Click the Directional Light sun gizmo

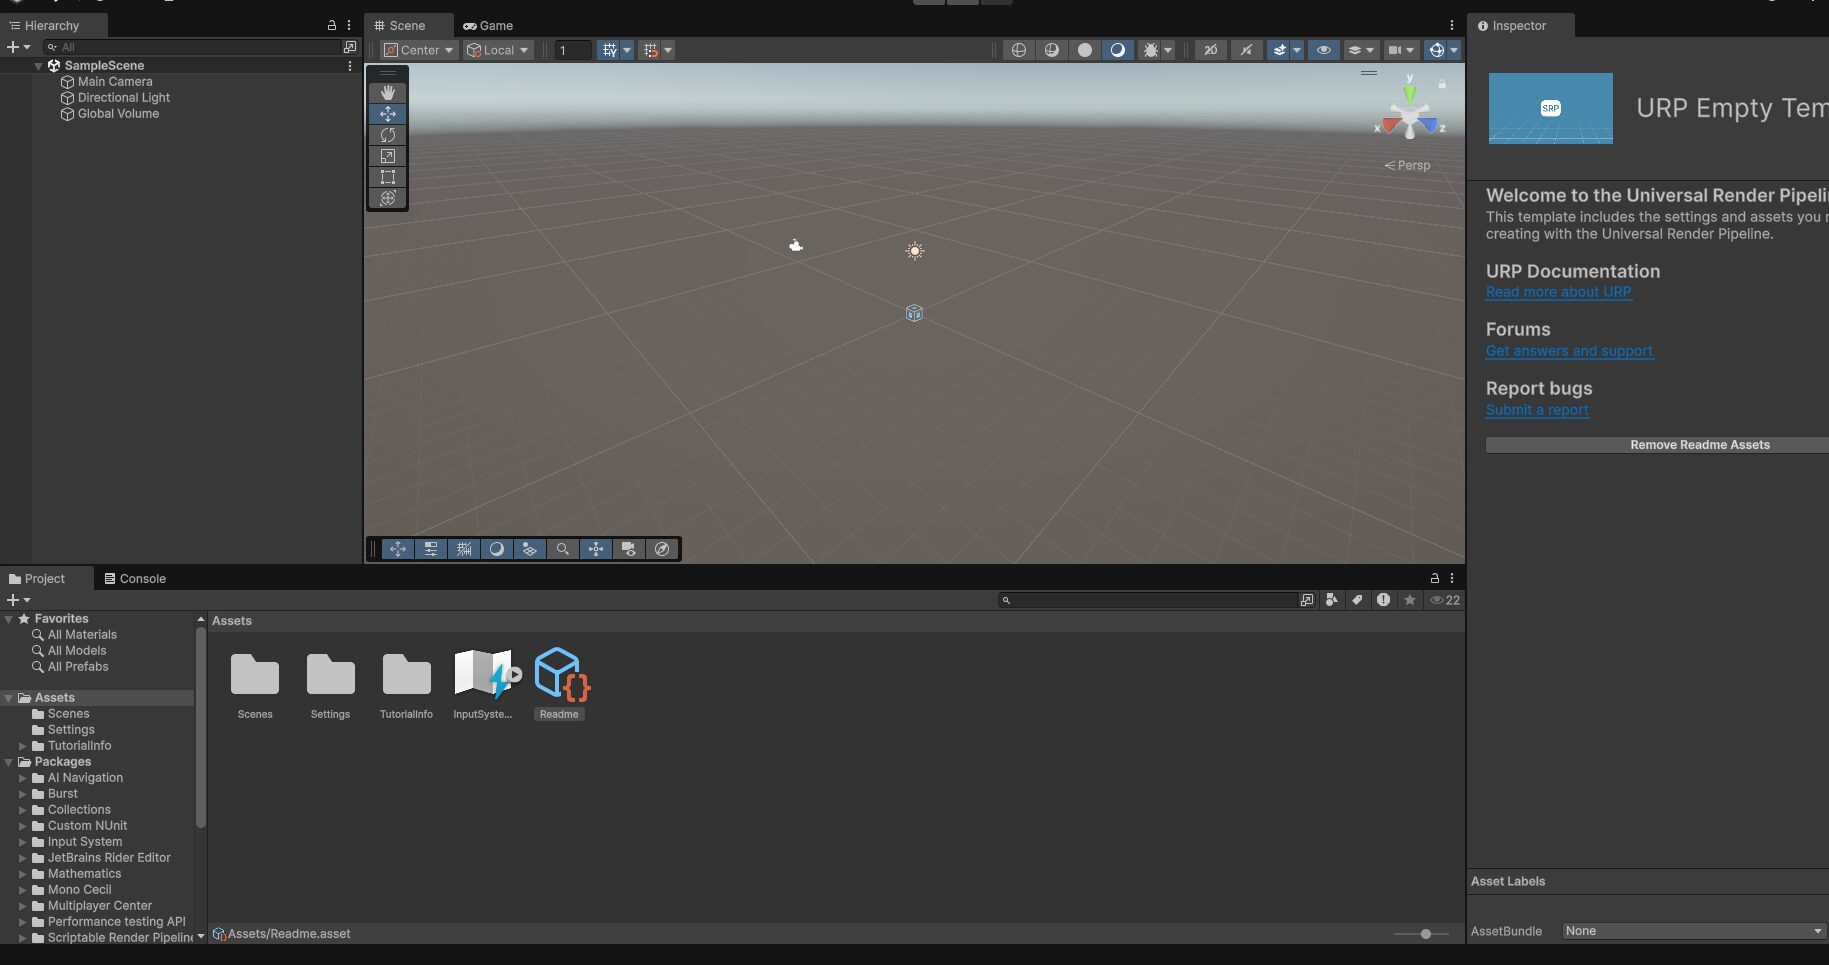914,251
